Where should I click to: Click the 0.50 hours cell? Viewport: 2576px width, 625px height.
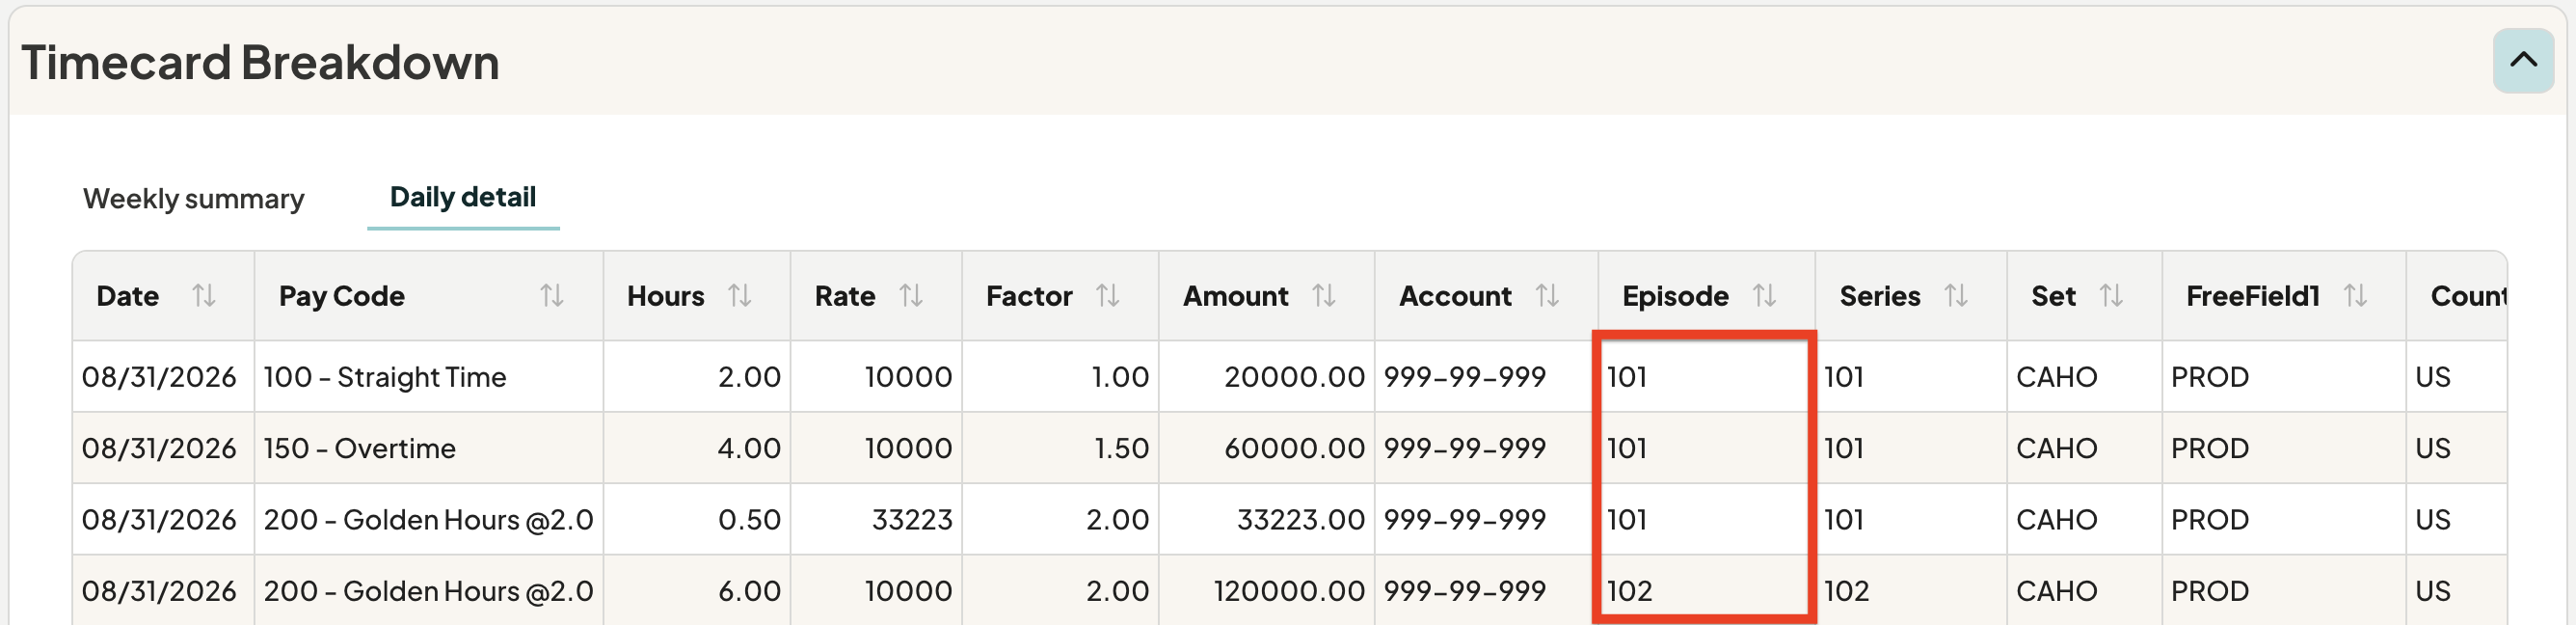coord(697,520)
